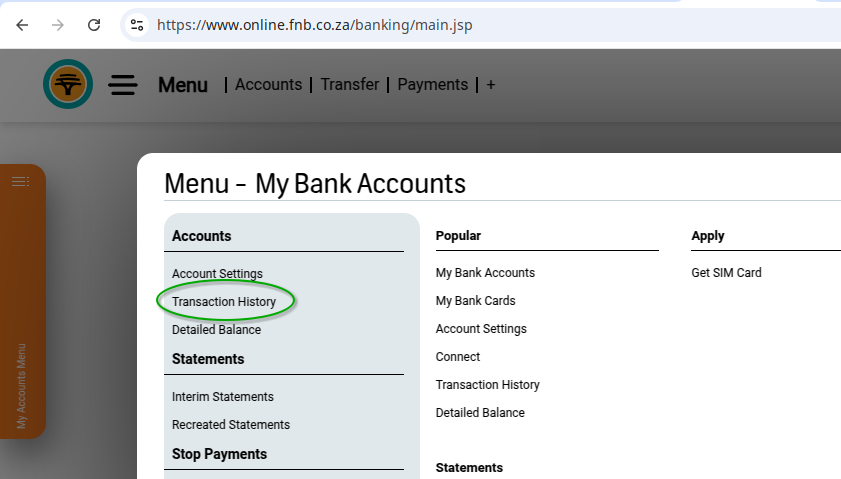Open Interim Statements link
This screenshot has width=841, height=479.
(223, 397)
